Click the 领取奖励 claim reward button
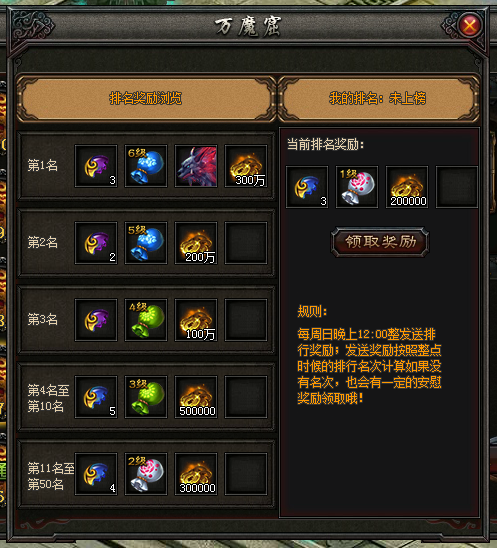Screen dimensions: 497x548 pos(380,242)
